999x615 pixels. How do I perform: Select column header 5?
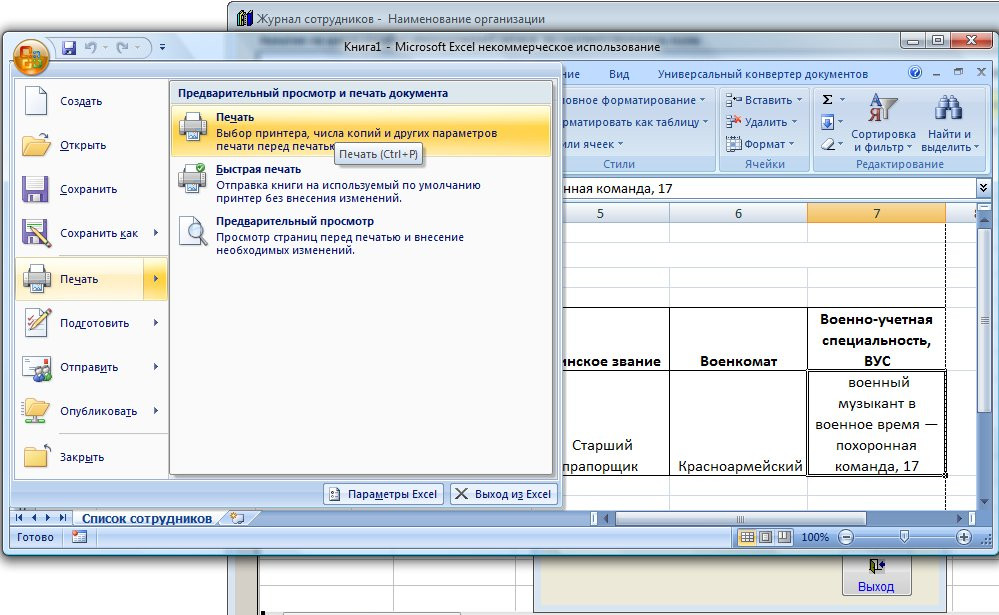point(600,213)
